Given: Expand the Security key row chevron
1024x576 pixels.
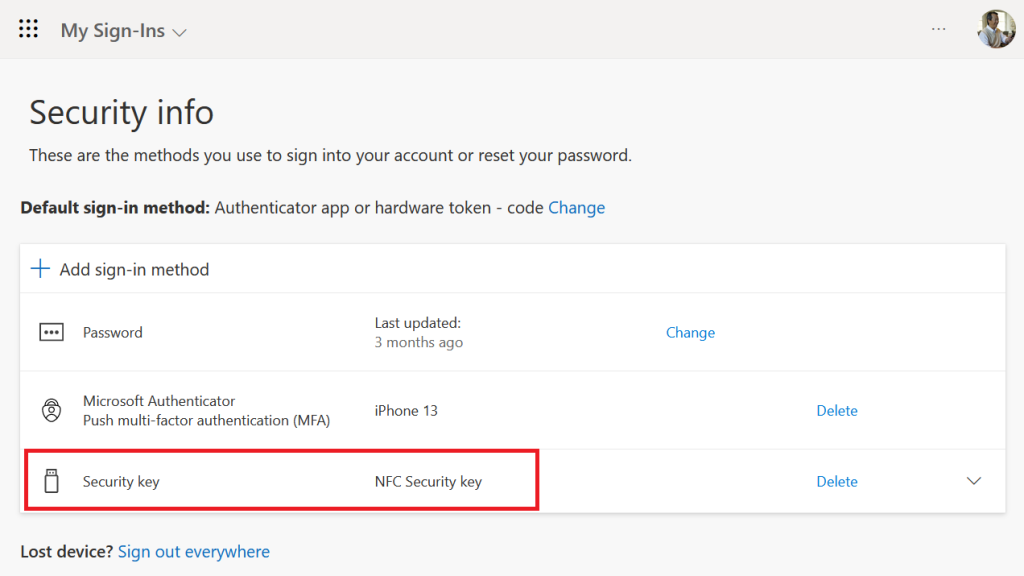Looking at the screenshot, I should click(974, 481).
